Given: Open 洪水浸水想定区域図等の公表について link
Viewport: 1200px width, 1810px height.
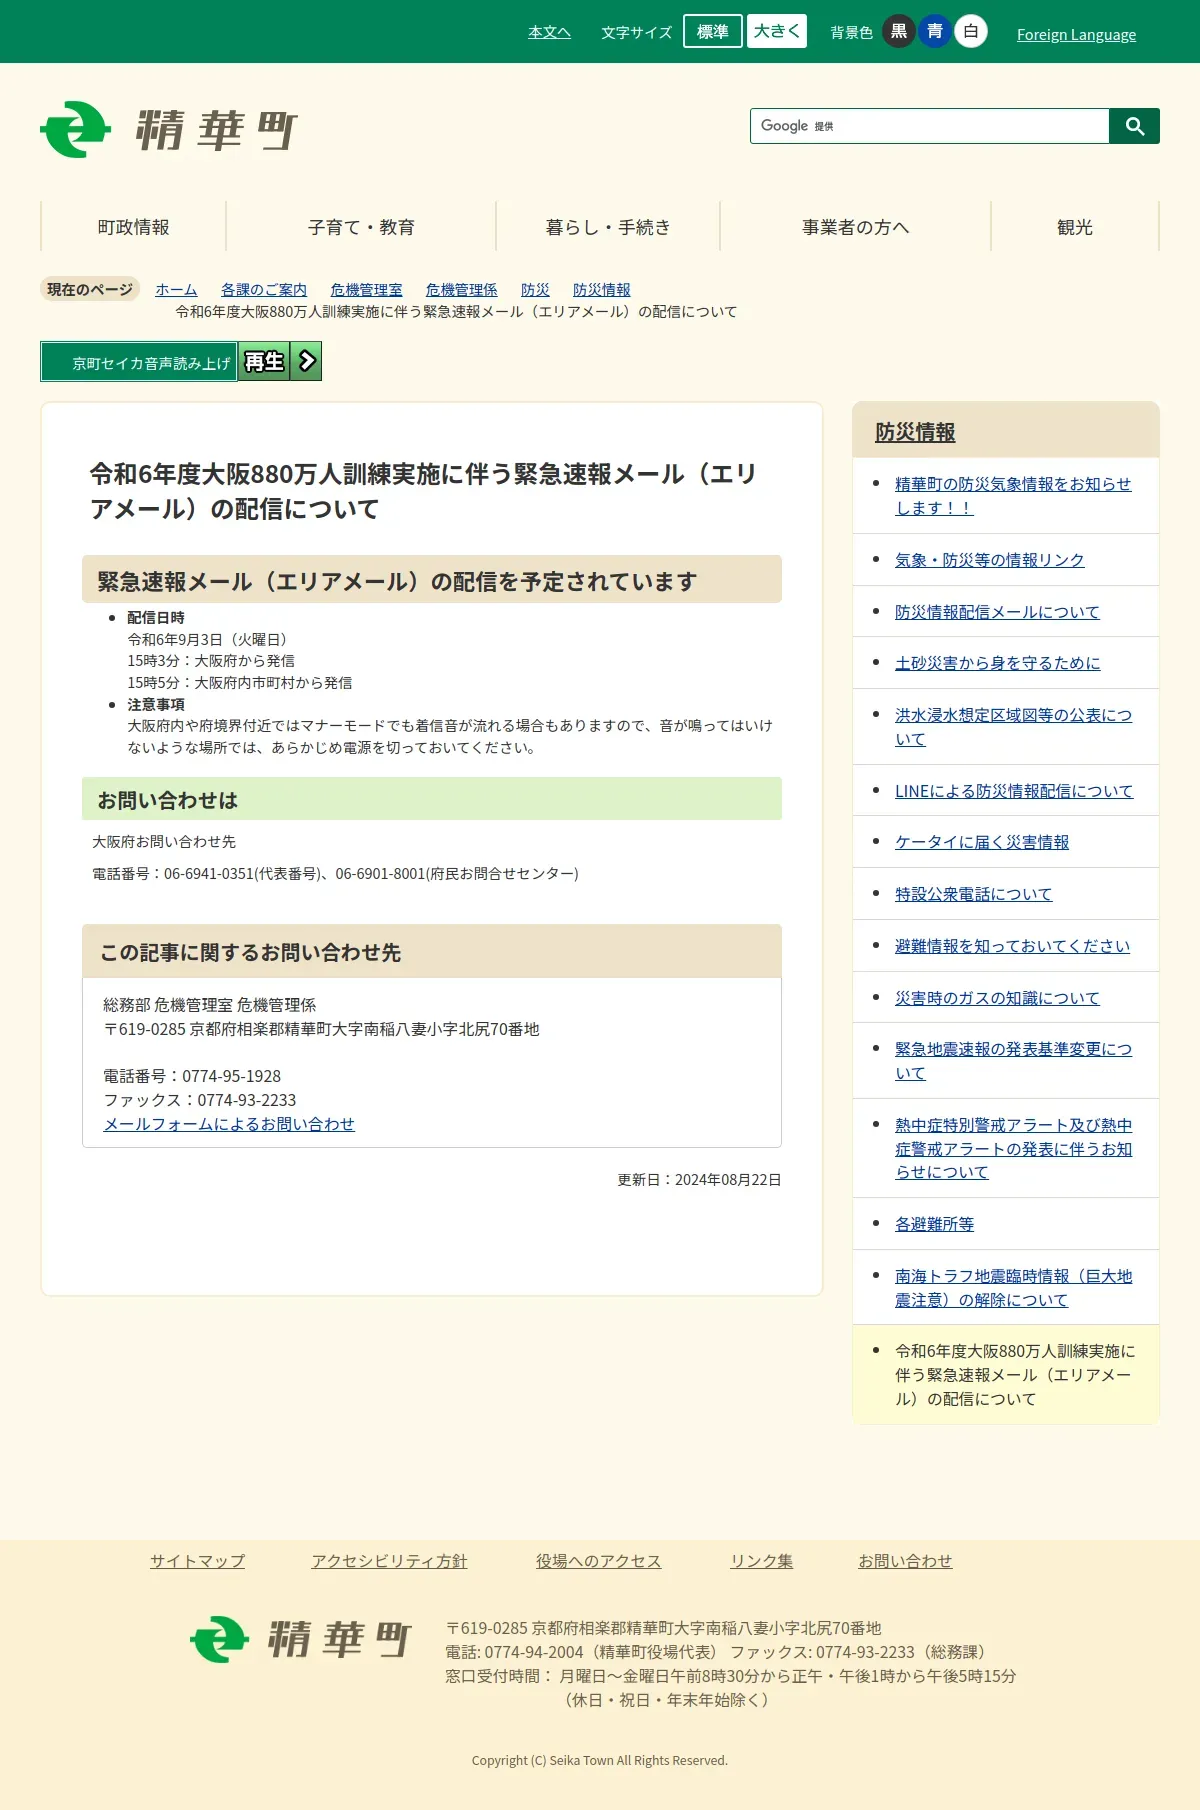Looking at the screenshot, I should [x=1013, y=727].
